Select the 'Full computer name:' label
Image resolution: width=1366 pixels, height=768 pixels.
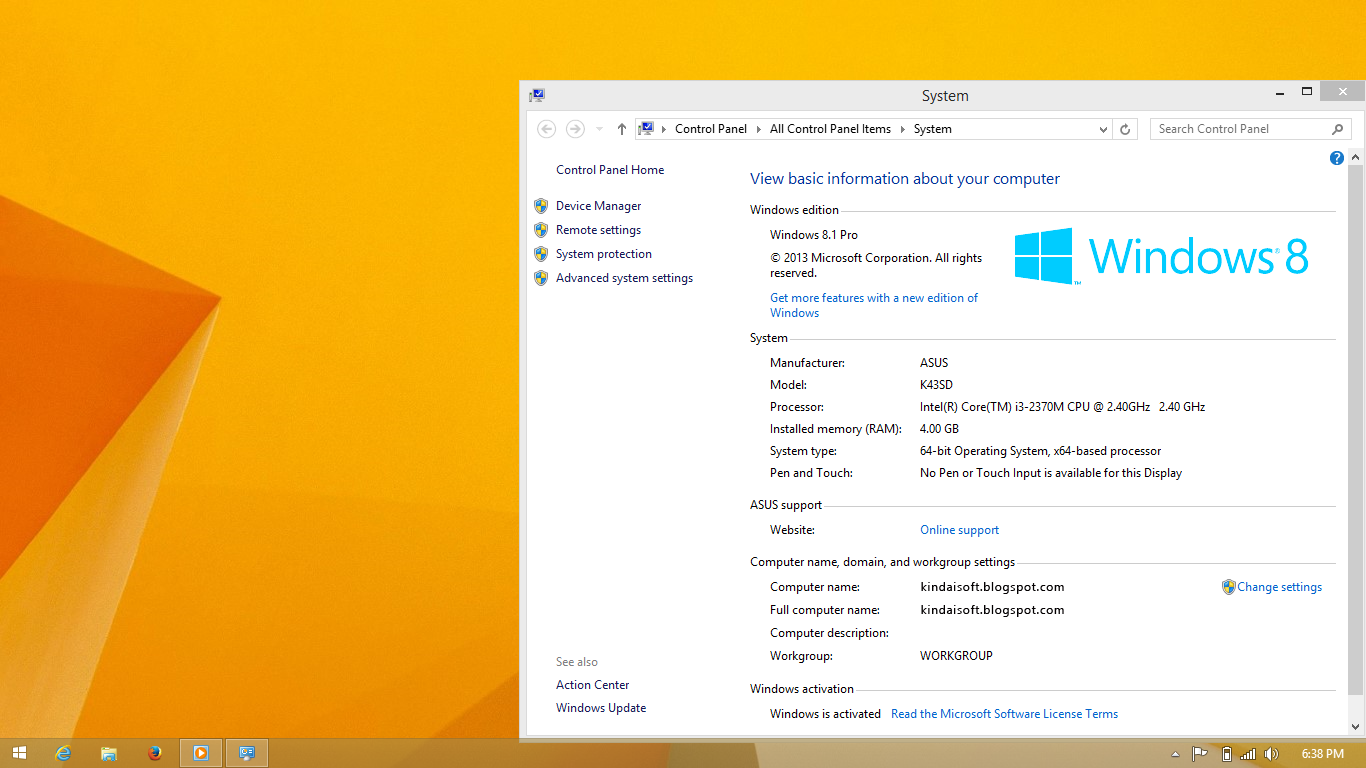tap(825, 610)
